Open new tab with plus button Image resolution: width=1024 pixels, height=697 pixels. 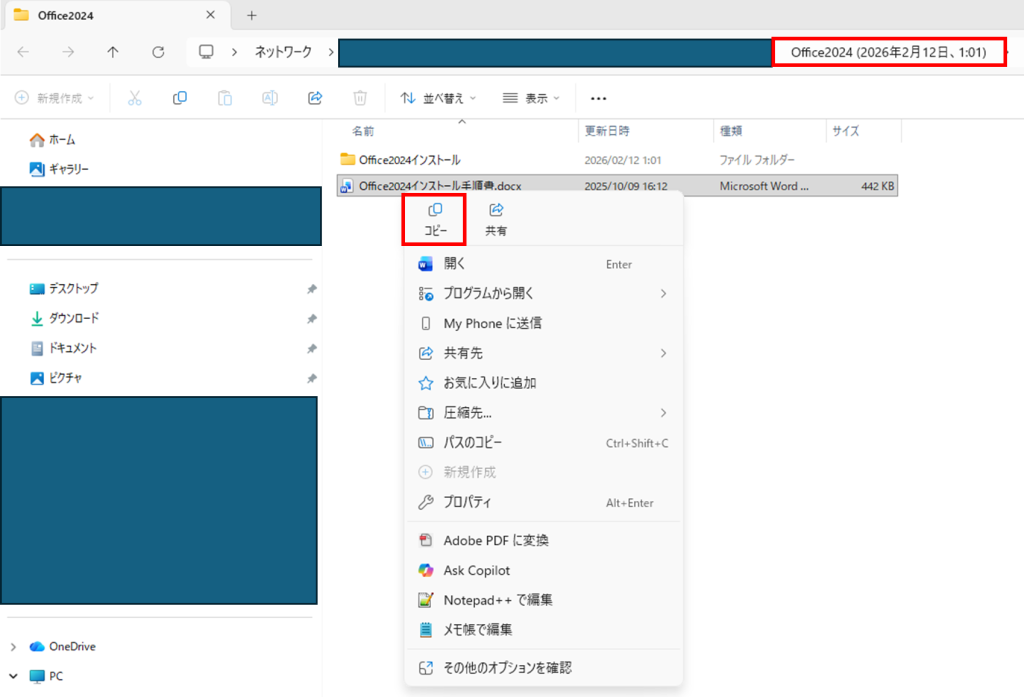[251, 15]
